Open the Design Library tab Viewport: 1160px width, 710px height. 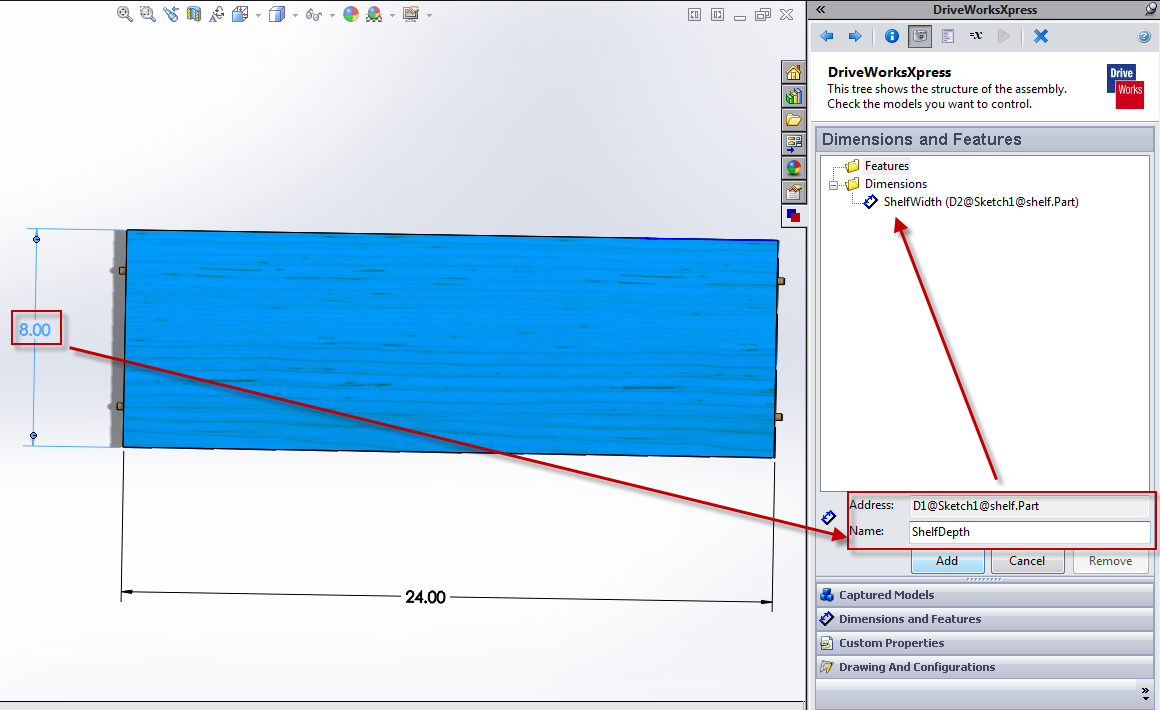(794, 96)
